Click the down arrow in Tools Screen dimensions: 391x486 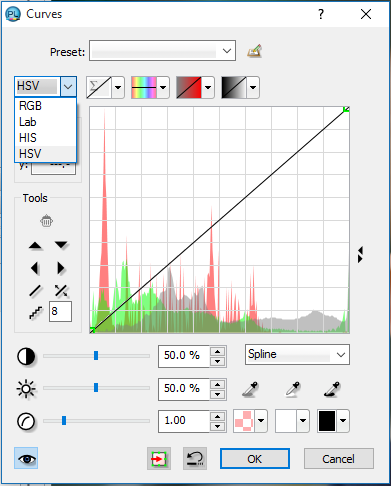[x=61, y=245]
